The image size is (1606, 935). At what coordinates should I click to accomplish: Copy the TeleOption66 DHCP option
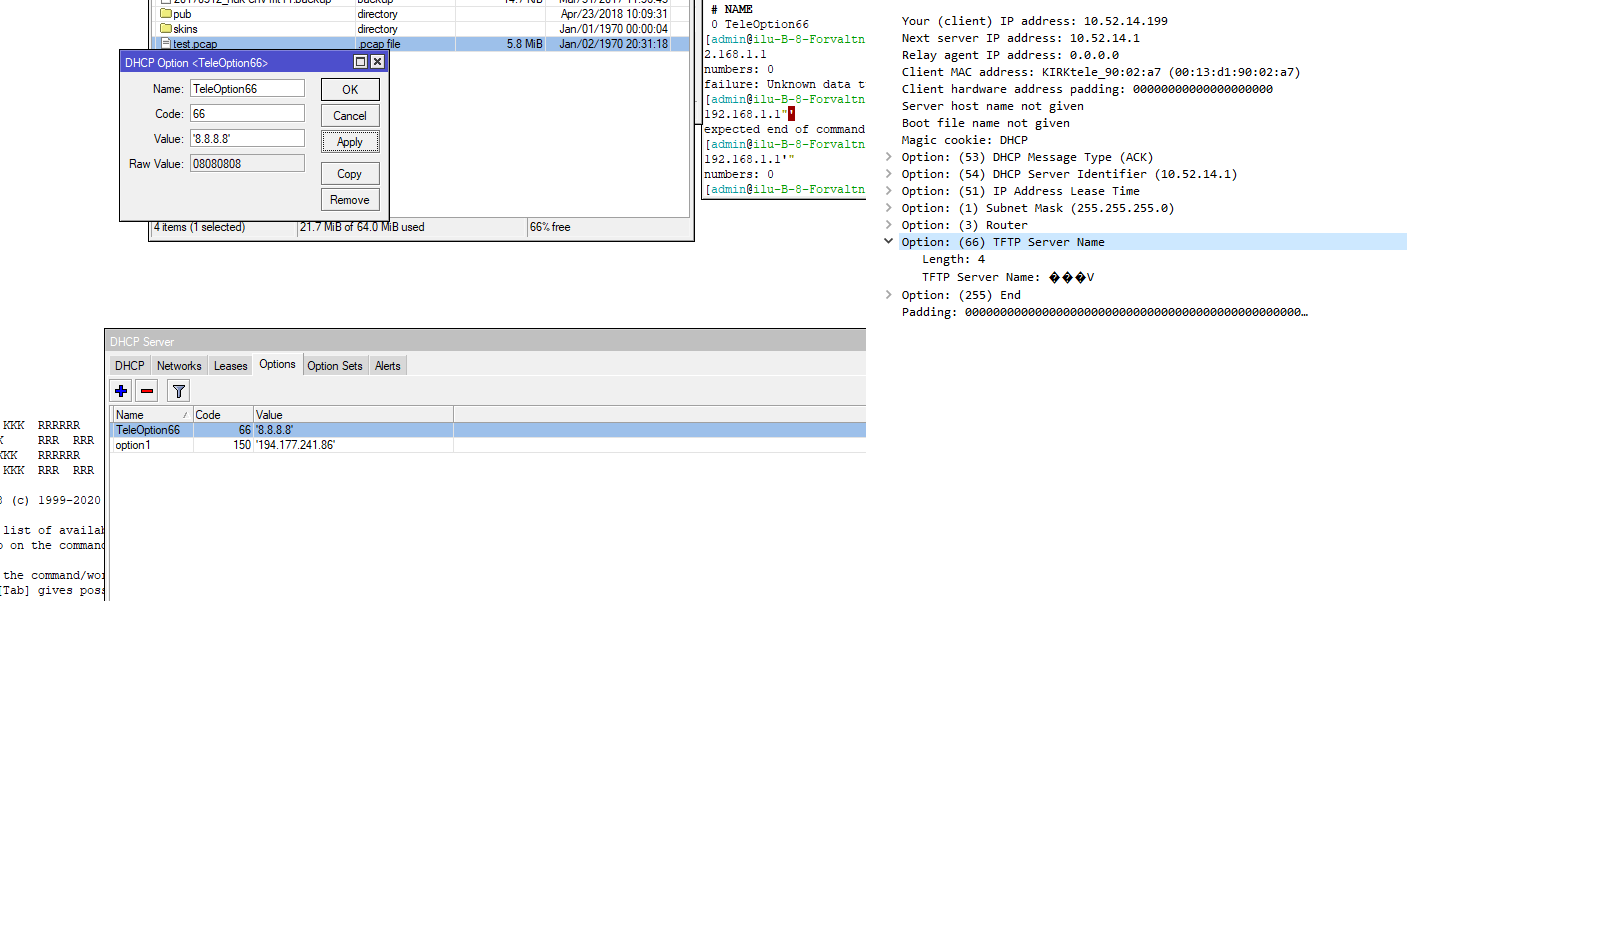tap(350, 174)
